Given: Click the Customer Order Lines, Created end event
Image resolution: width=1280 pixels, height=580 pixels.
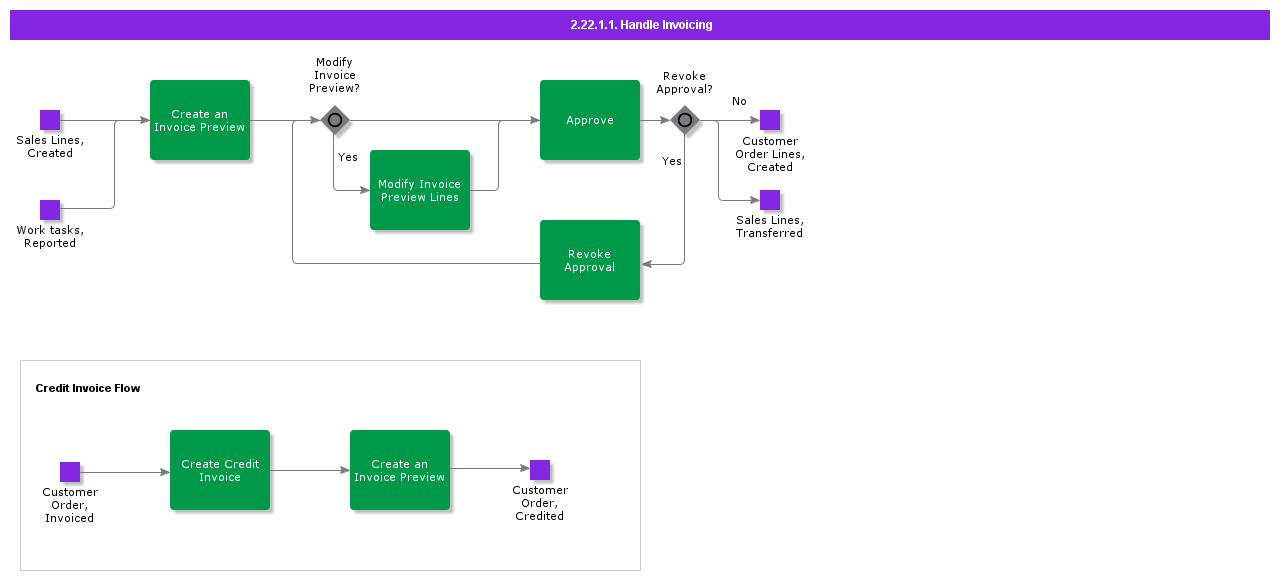Looking at the screenshot, I should (770, 120).
